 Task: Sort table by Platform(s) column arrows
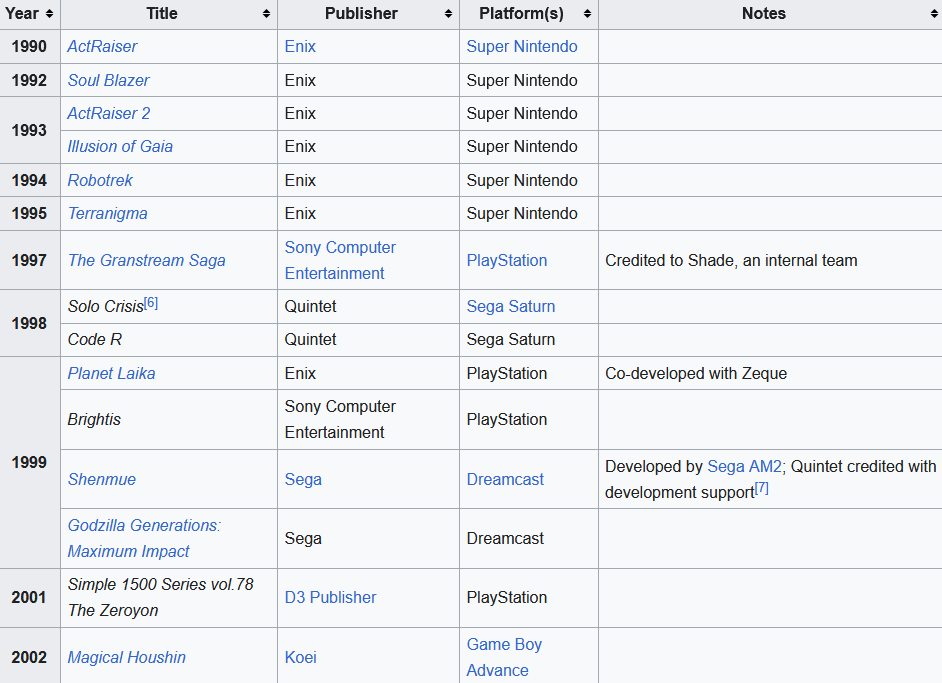(x=587, y=14)
